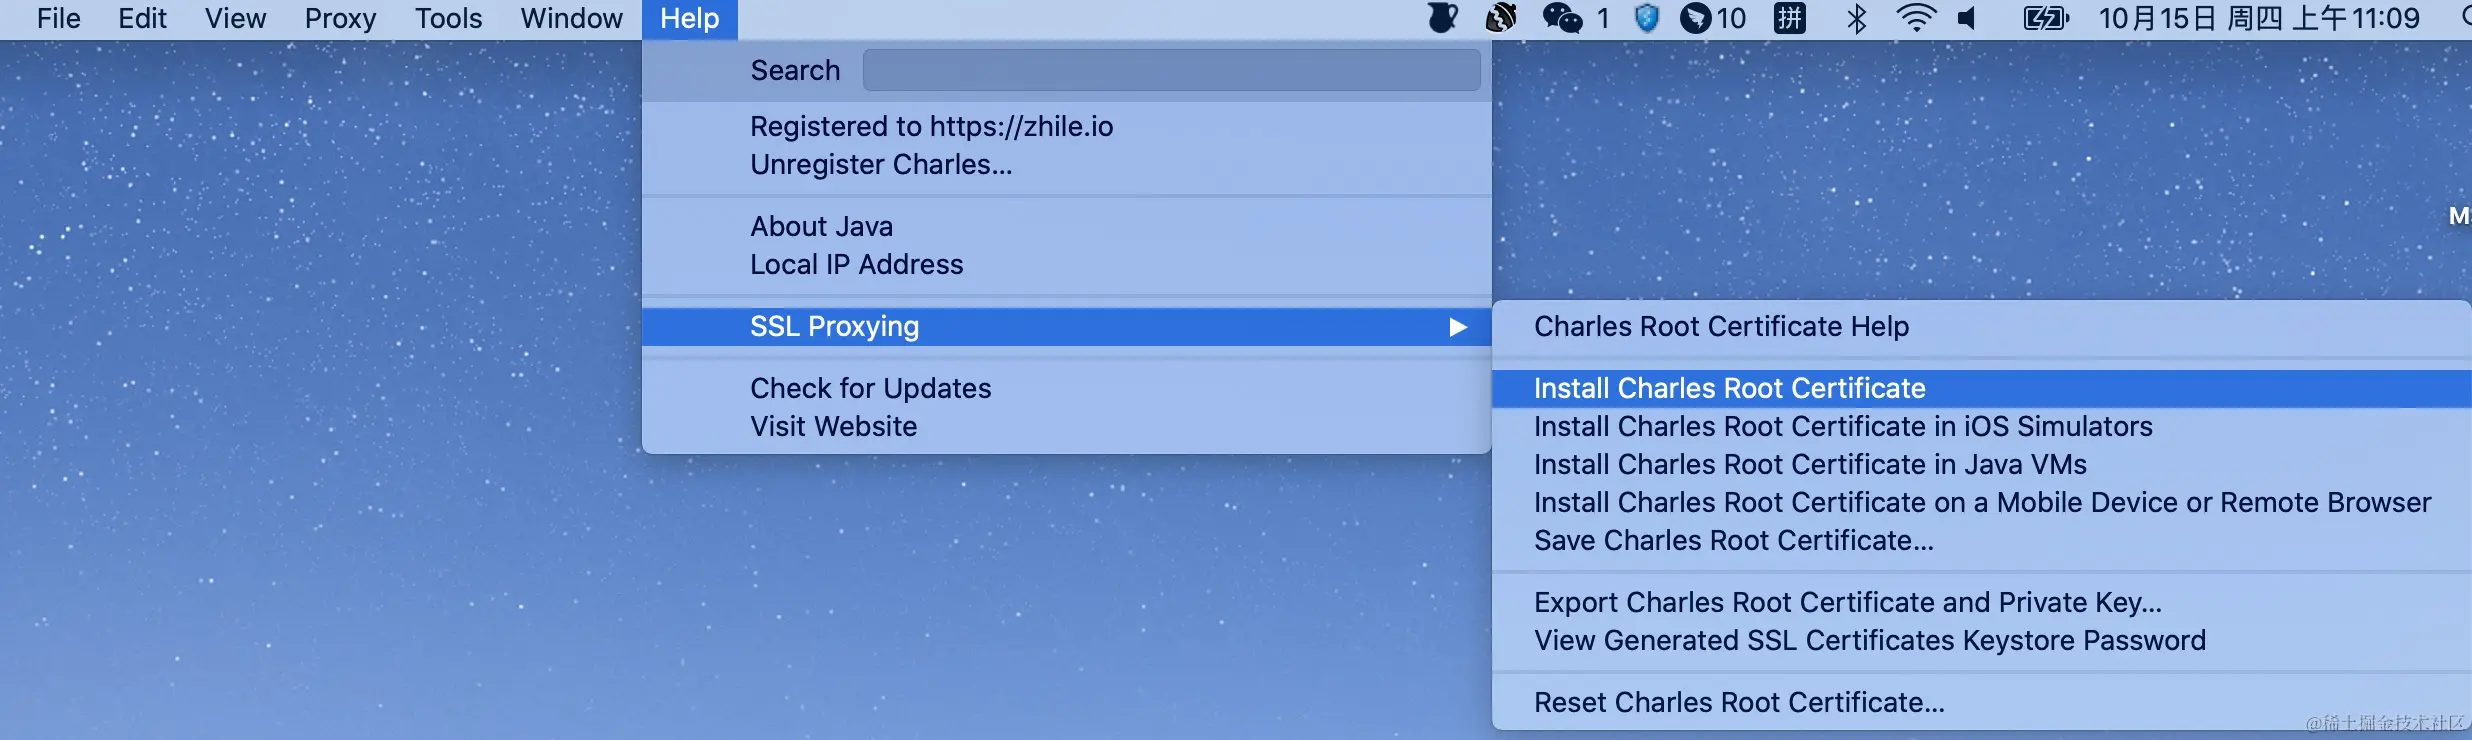Close the highlighted Help menu

[x=690, y=18]
